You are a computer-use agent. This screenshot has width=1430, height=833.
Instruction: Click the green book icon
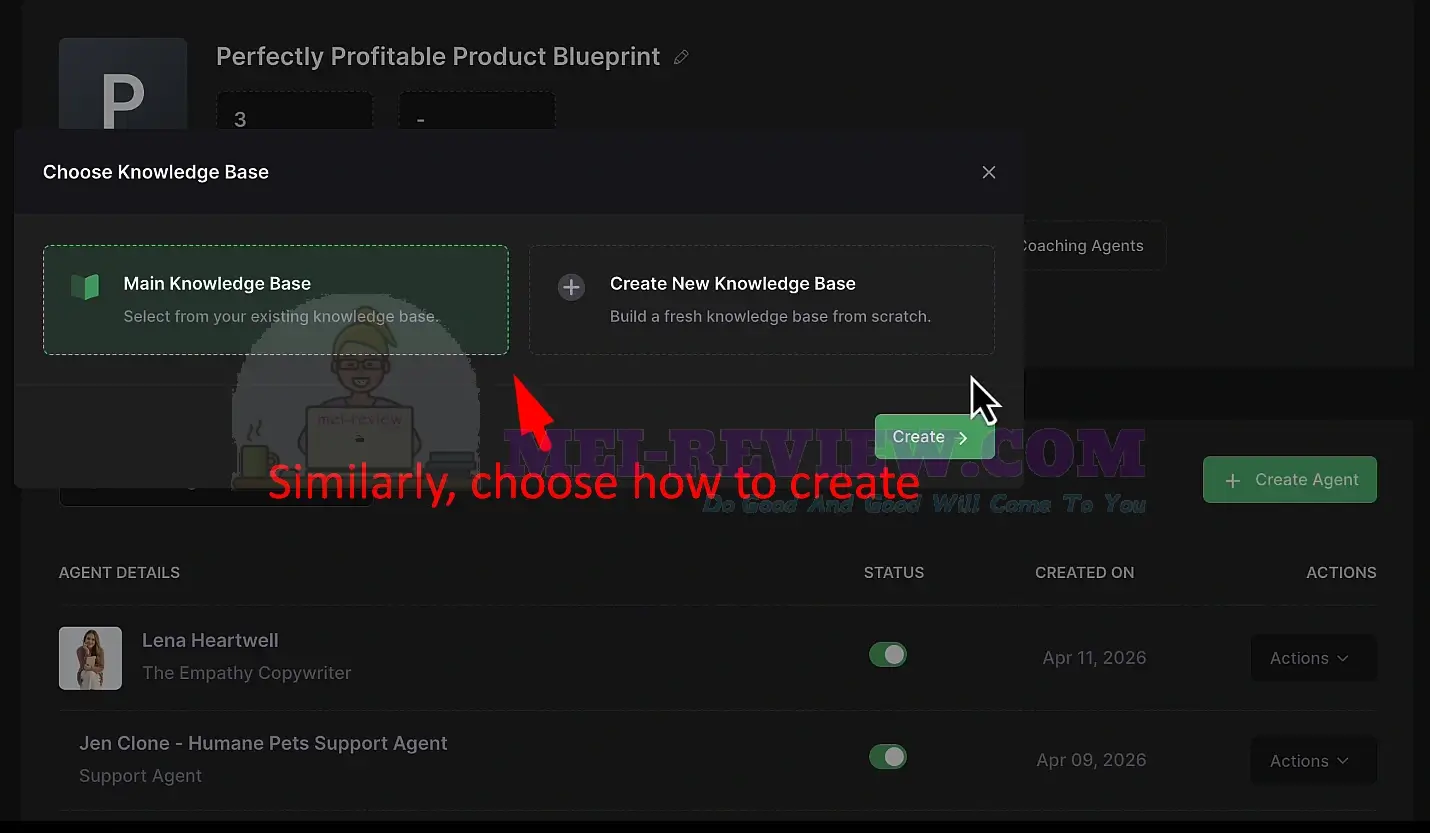pos(85,288)
